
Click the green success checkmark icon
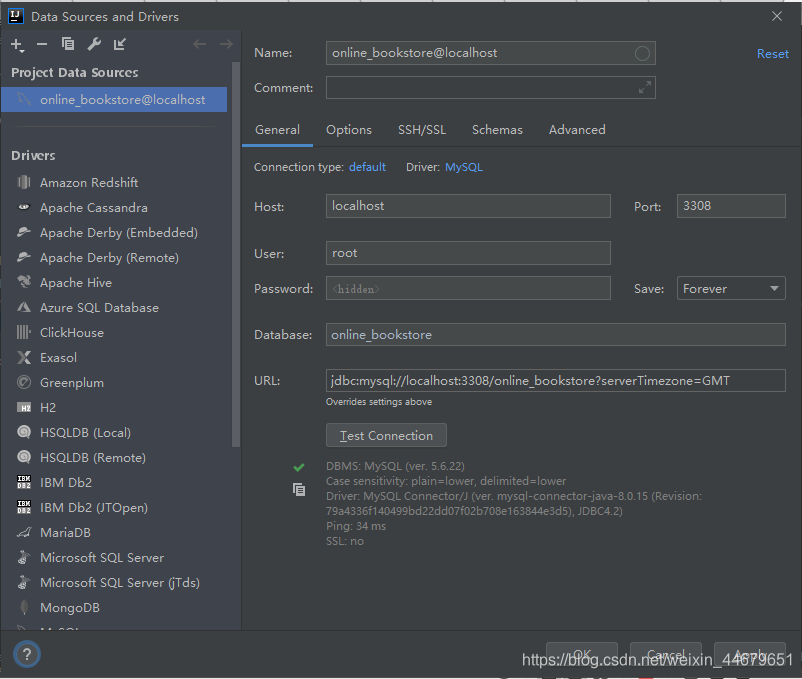[299, 467]
